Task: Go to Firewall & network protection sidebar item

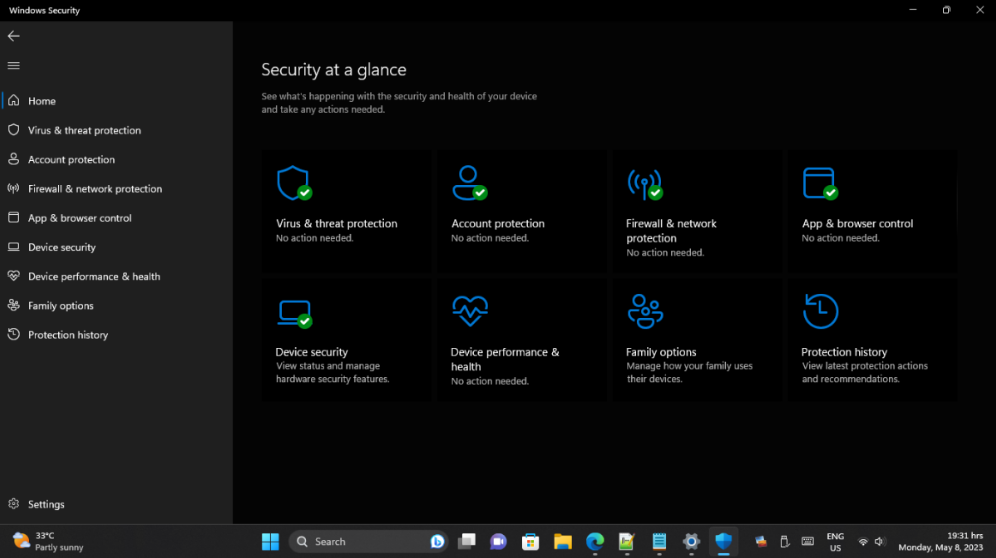Action: [116, 189]
